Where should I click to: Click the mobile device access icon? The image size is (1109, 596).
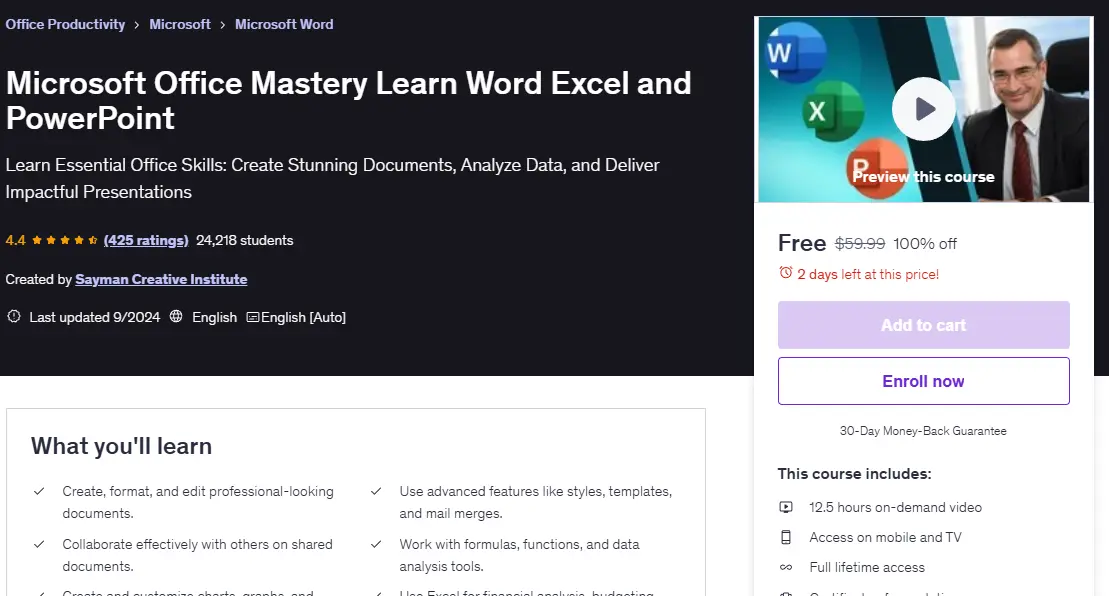(786, 537)
